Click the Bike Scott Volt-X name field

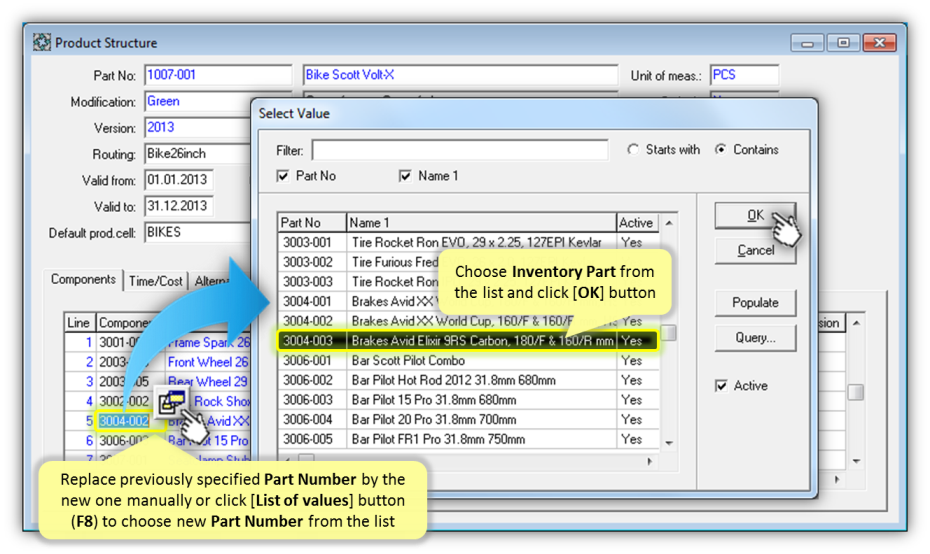pos(460,75)
